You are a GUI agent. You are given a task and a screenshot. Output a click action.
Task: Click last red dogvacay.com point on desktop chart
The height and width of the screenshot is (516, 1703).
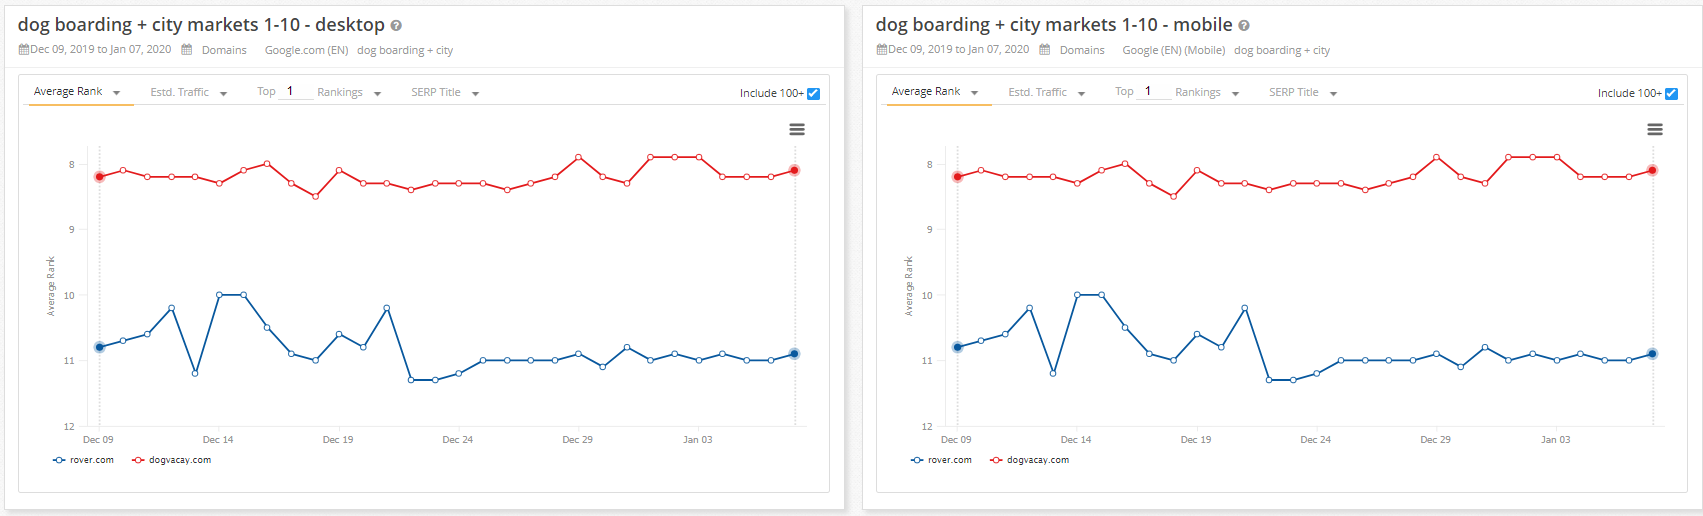pyautogui.click(x=794, y=170)
